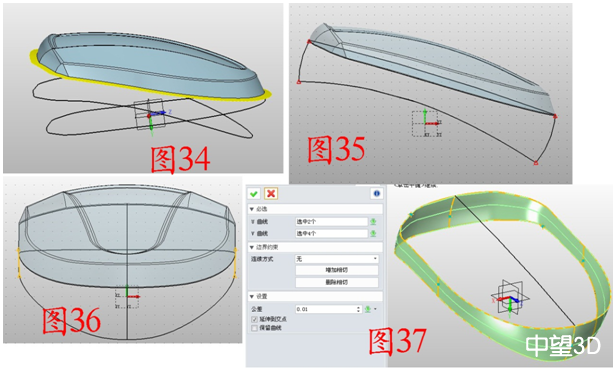Uncheck the 延伸到交点 checkbox
This screenshot has width=615, height=372.
pos(254,319)
